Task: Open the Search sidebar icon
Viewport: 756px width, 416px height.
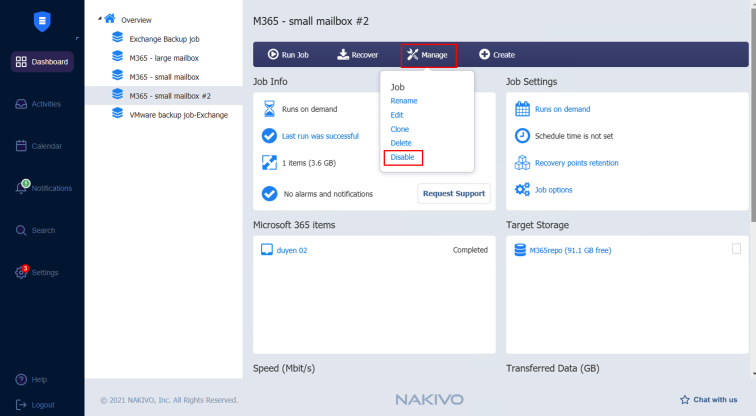Action: tap(22, 230)
